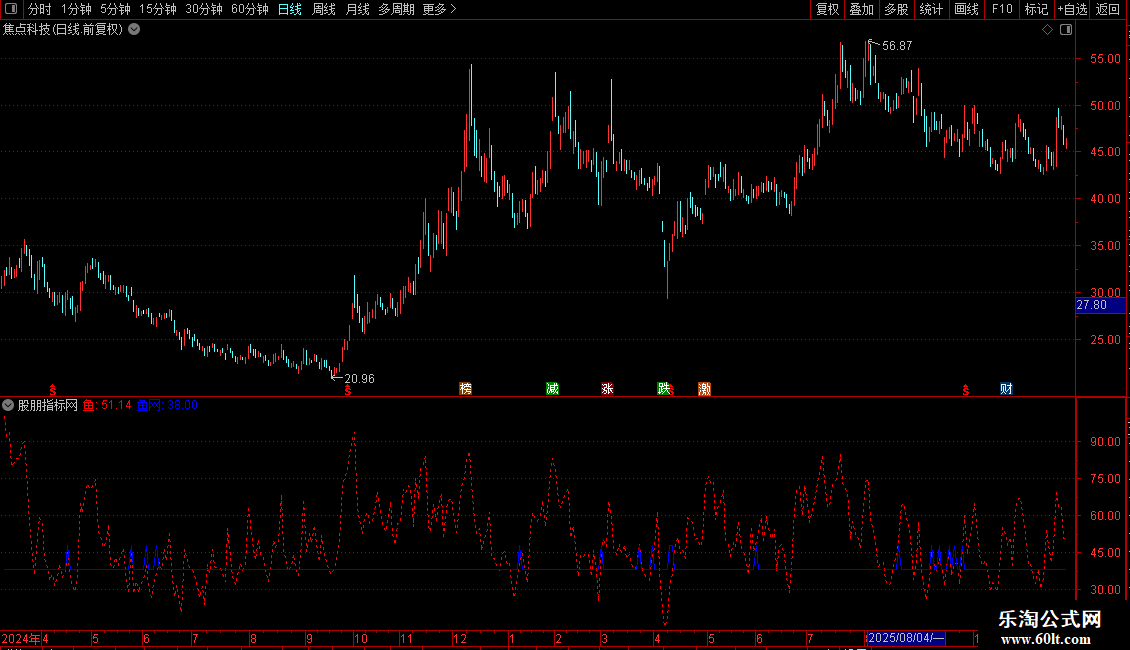Click the 统计 statistics button
1130x650 pixels.
pyautogui.click(x=931, y=9)
